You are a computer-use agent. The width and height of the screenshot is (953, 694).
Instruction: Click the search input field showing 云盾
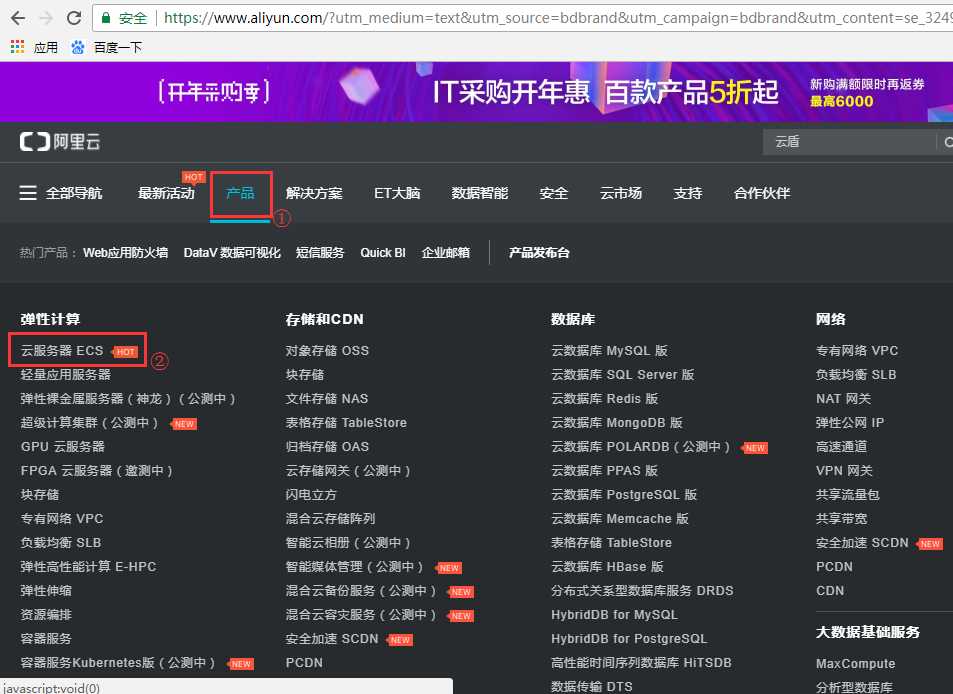click(x=850, y=142)
